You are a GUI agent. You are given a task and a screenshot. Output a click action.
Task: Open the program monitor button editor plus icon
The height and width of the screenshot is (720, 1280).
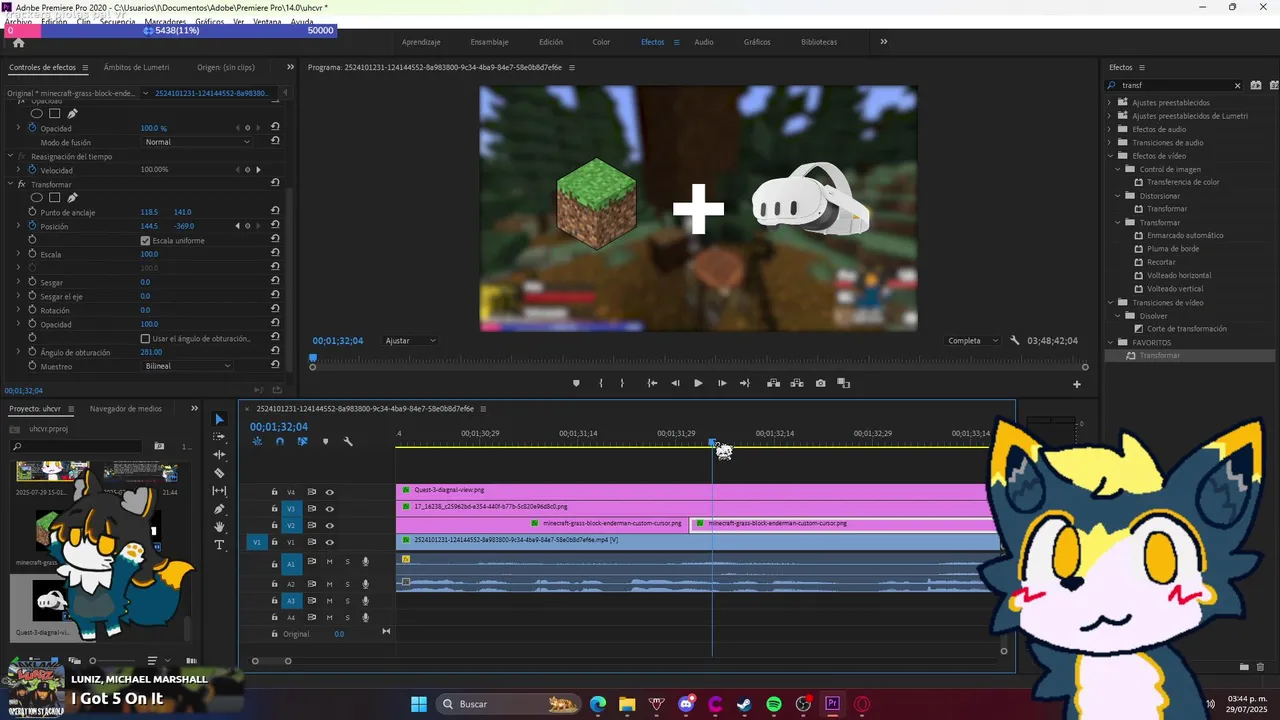coord(1077,384)
